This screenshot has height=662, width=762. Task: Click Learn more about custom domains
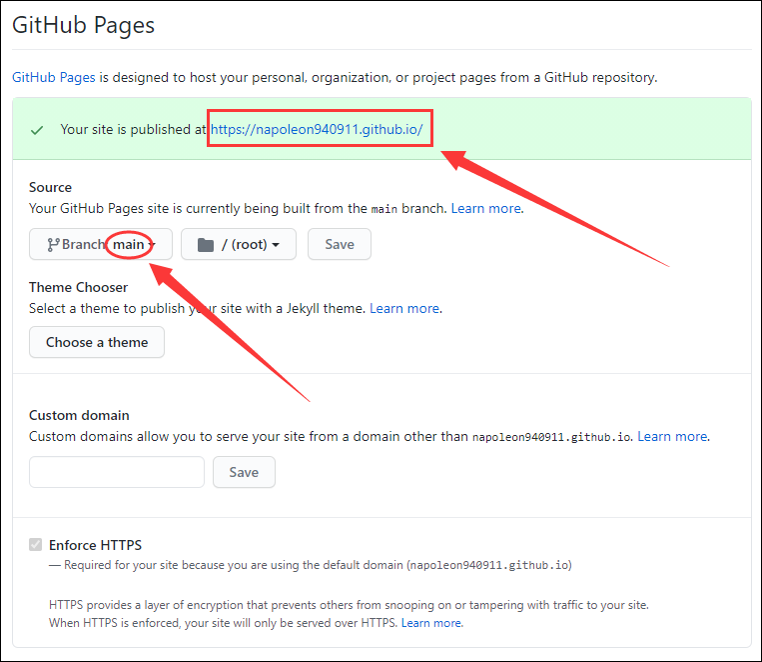coord(673,436)
